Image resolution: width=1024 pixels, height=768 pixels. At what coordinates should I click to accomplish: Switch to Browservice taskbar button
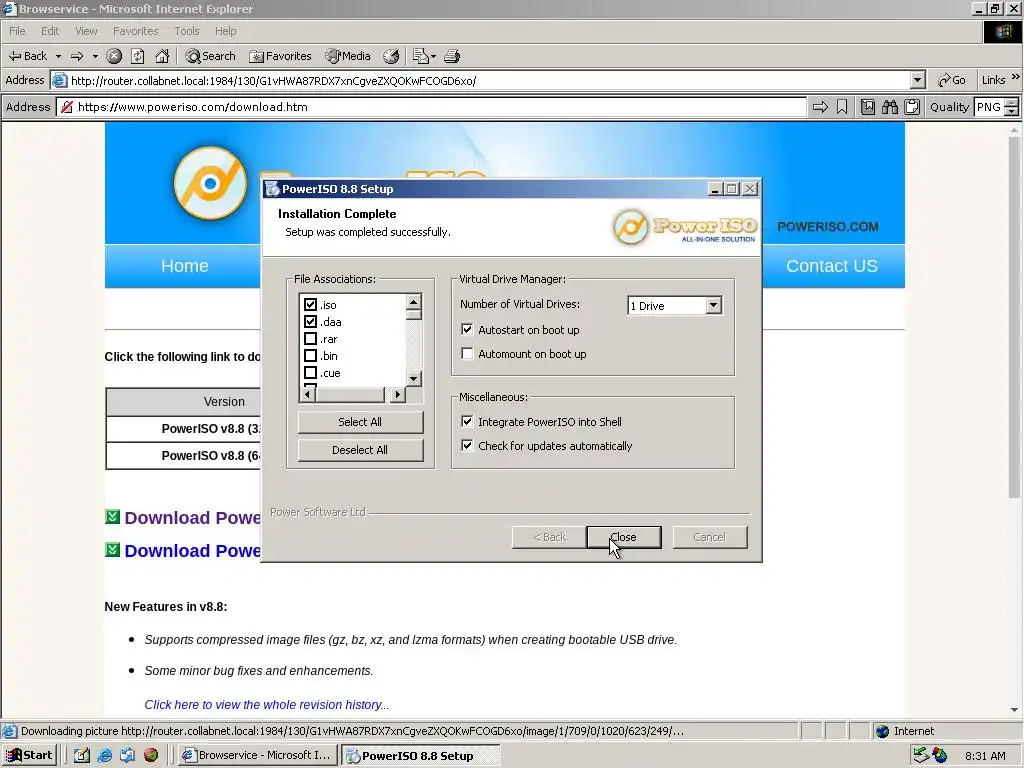tap(257, 755)
